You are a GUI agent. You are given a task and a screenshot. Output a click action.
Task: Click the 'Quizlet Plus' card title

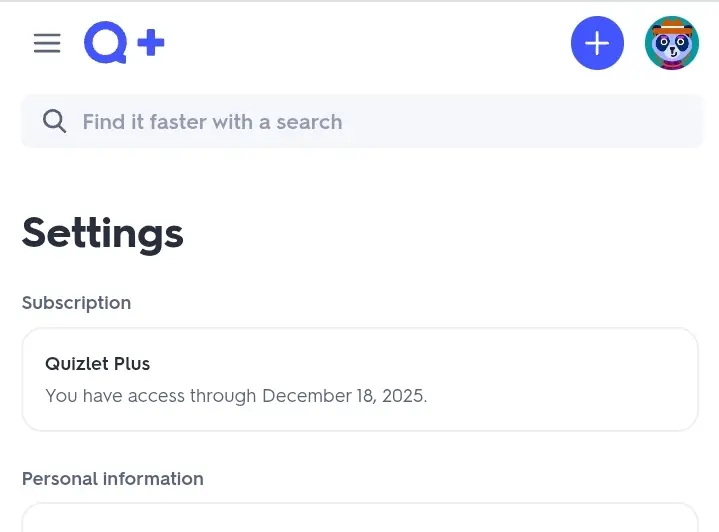(x=98, y=364)
